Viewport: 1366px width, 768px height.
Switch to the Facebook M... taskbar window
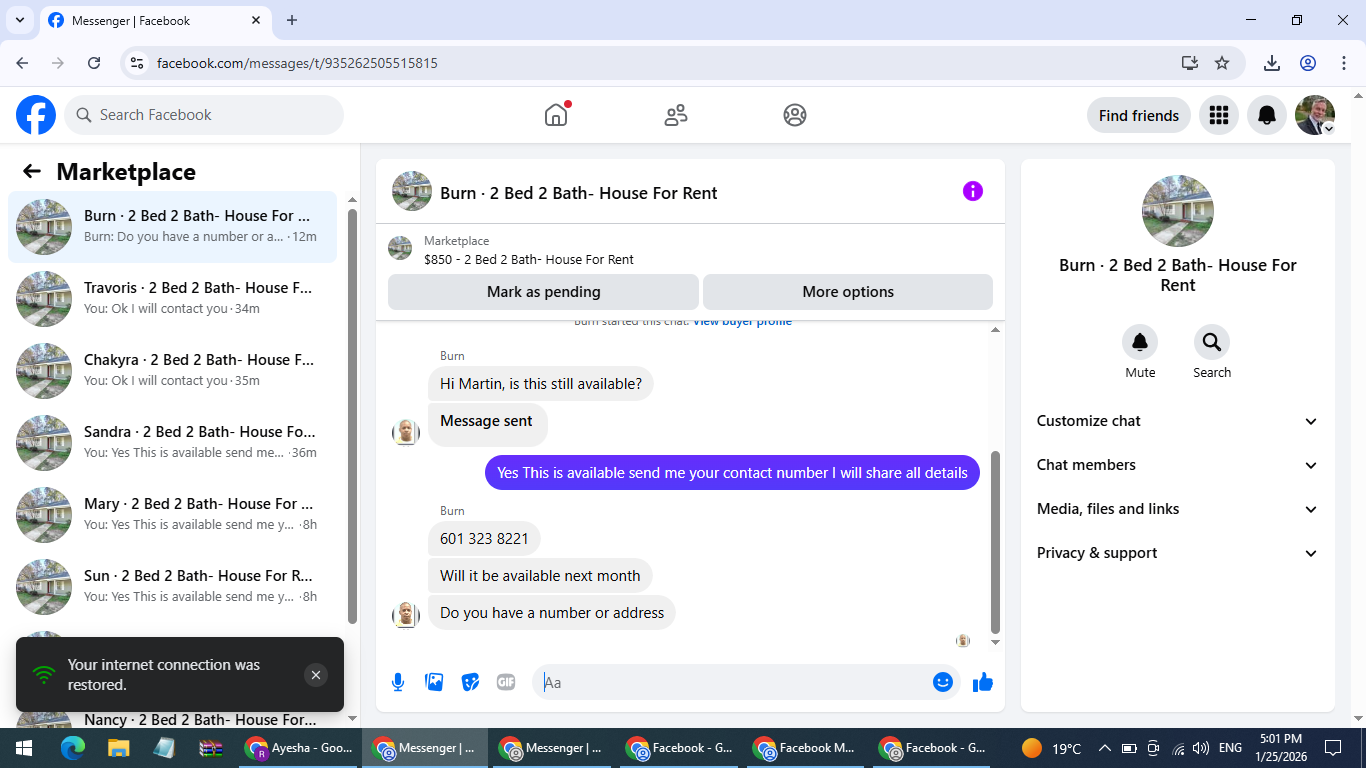806,748
